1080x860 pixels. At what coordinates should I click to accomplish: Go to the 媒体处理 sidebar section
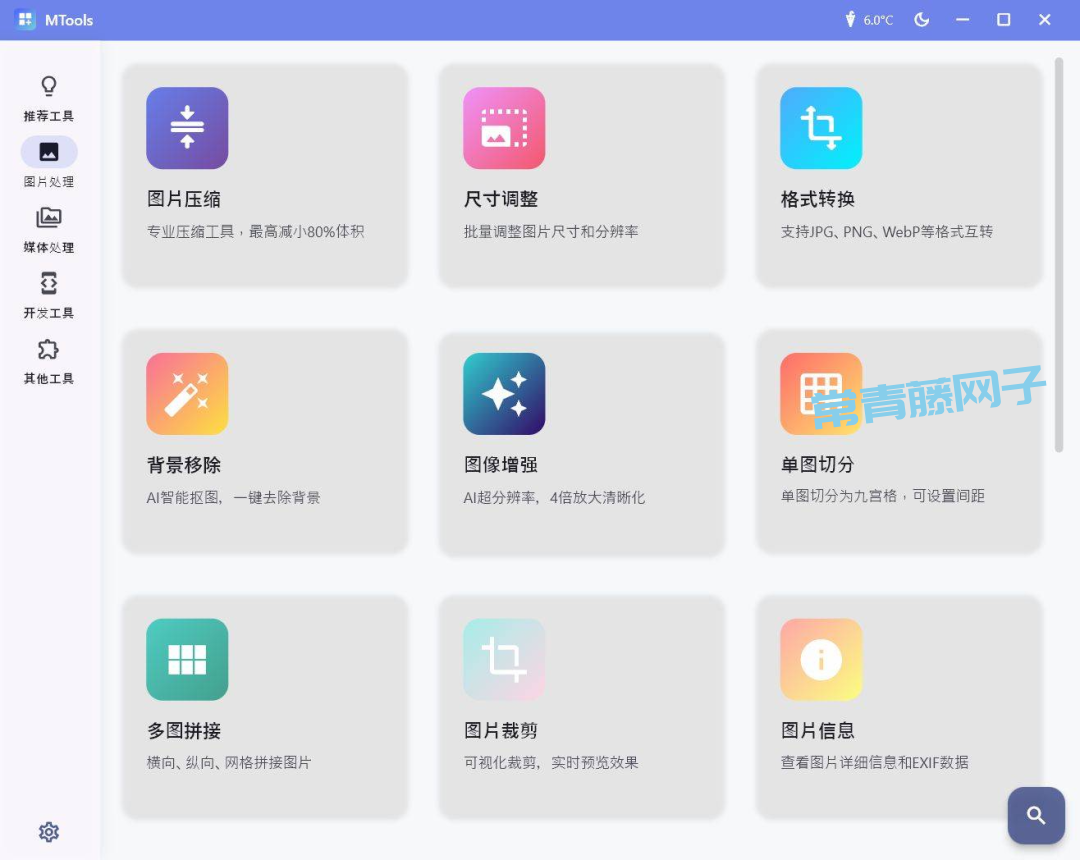pyautogui.click(x=49, y=229)
